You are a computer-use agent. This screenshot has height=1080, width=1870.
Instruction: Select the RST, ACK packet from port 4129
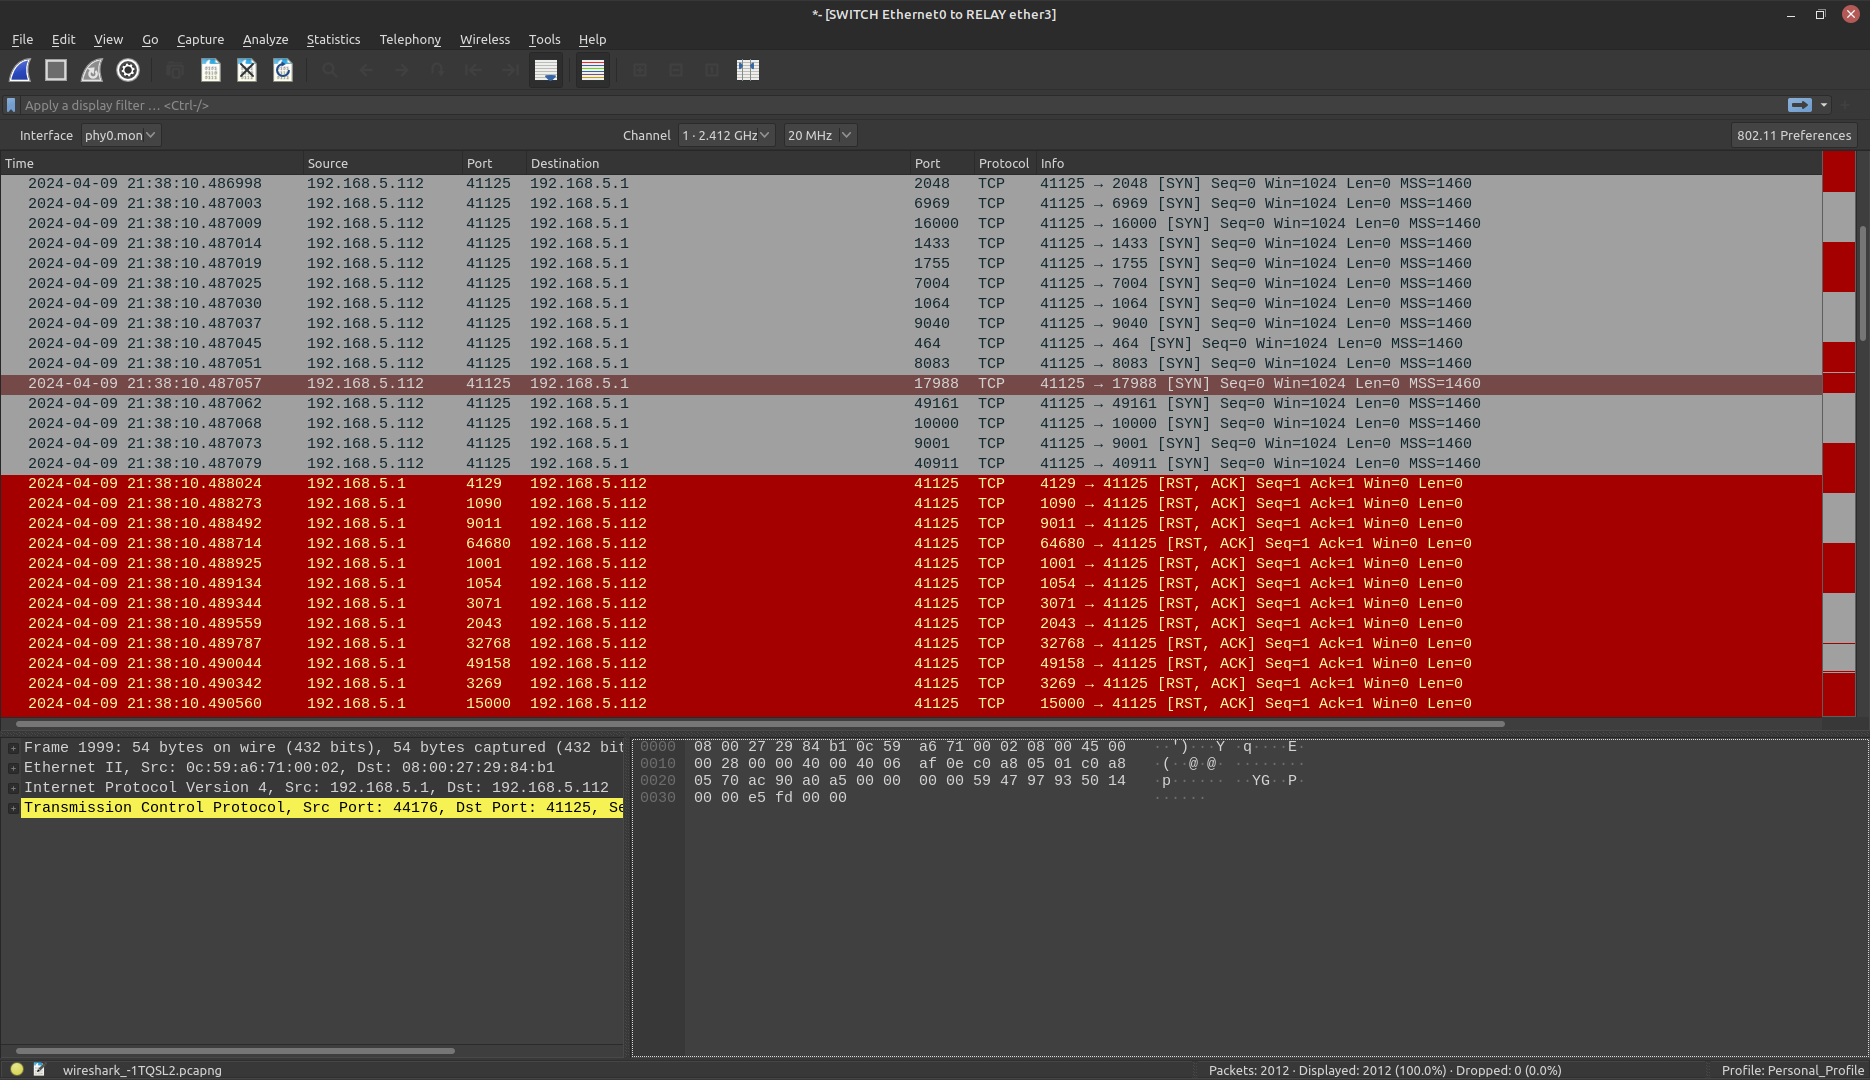[911, 484]
